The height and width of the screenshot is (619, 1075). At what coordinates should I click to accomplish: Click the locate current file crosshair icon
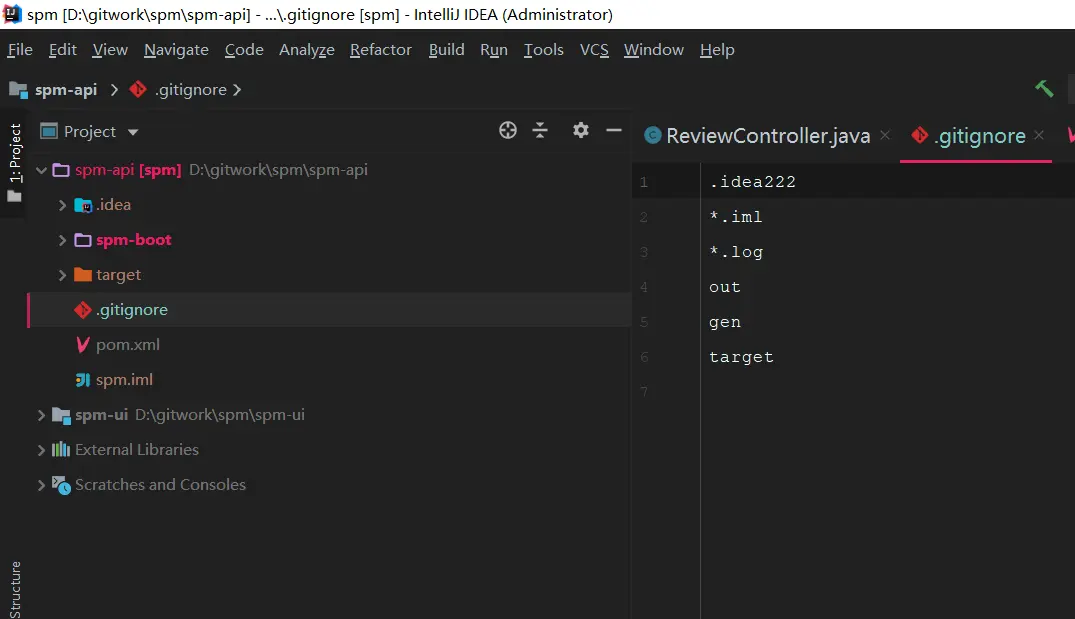507,130
